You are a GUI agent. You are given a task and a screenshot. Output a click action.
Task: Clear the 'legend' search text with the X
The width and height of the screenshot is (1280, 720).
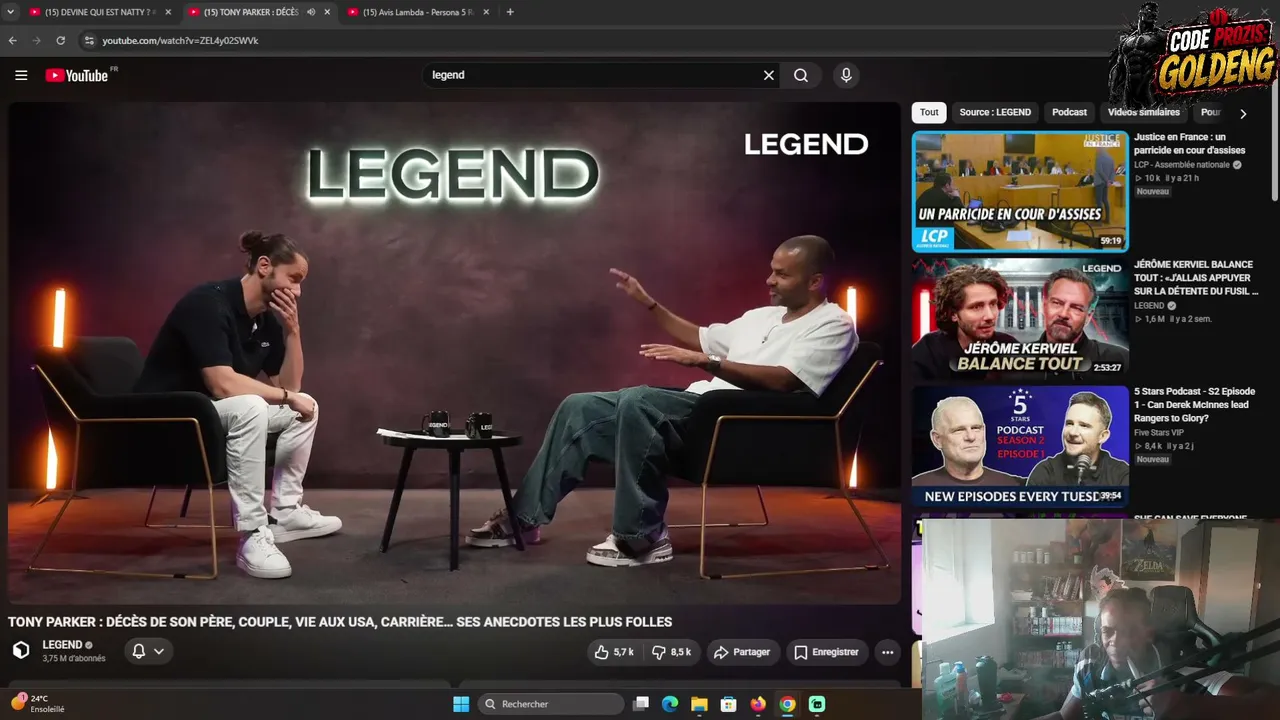point(769,75)
